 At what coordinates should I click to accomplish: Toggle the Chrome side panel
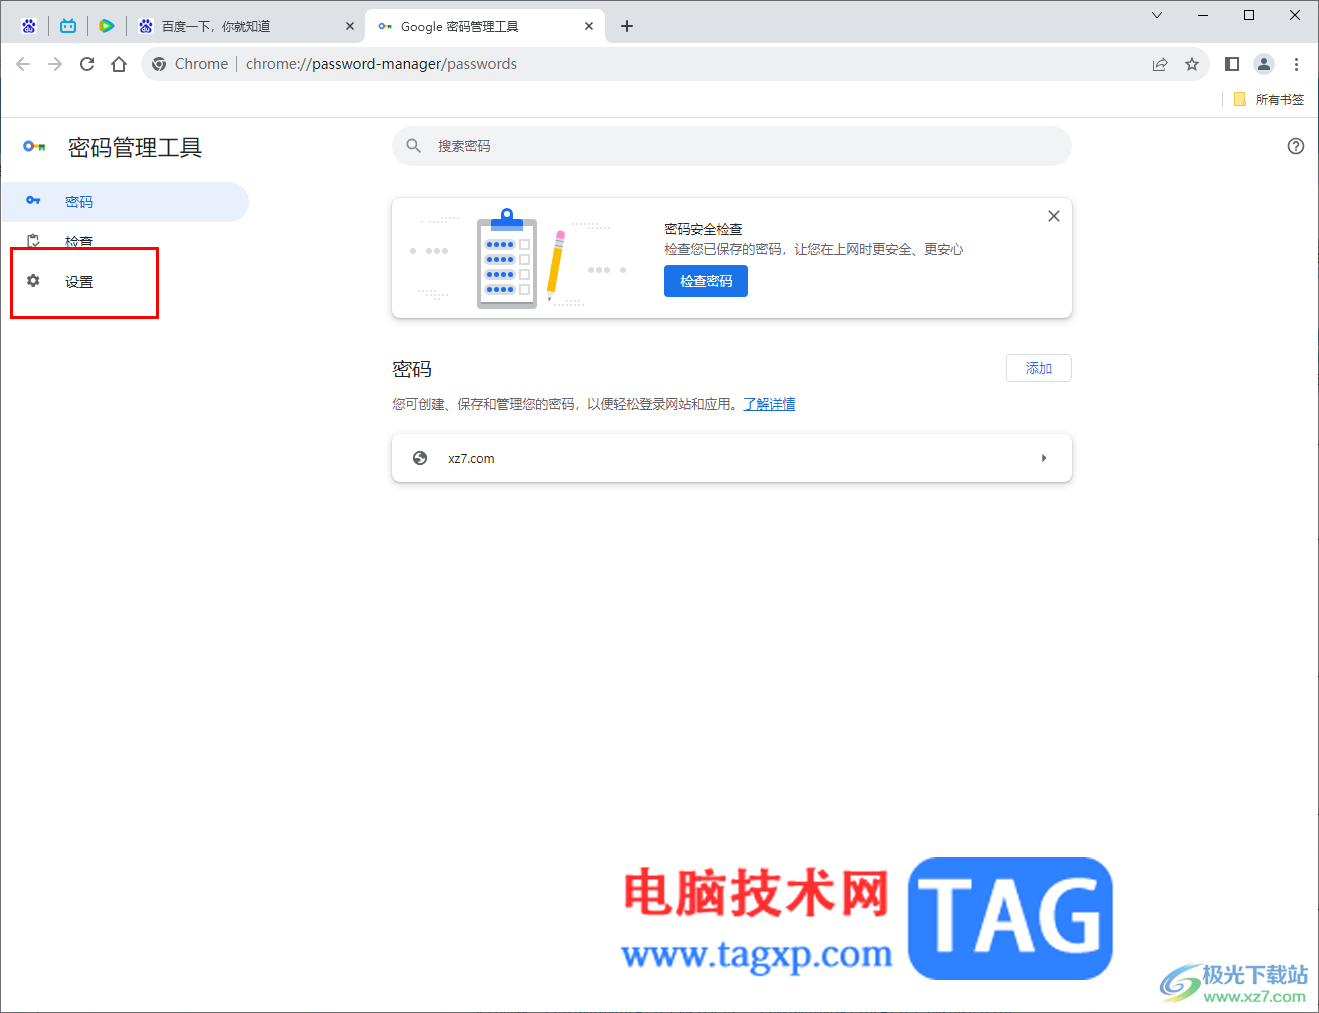click(x=1232, y=64)
